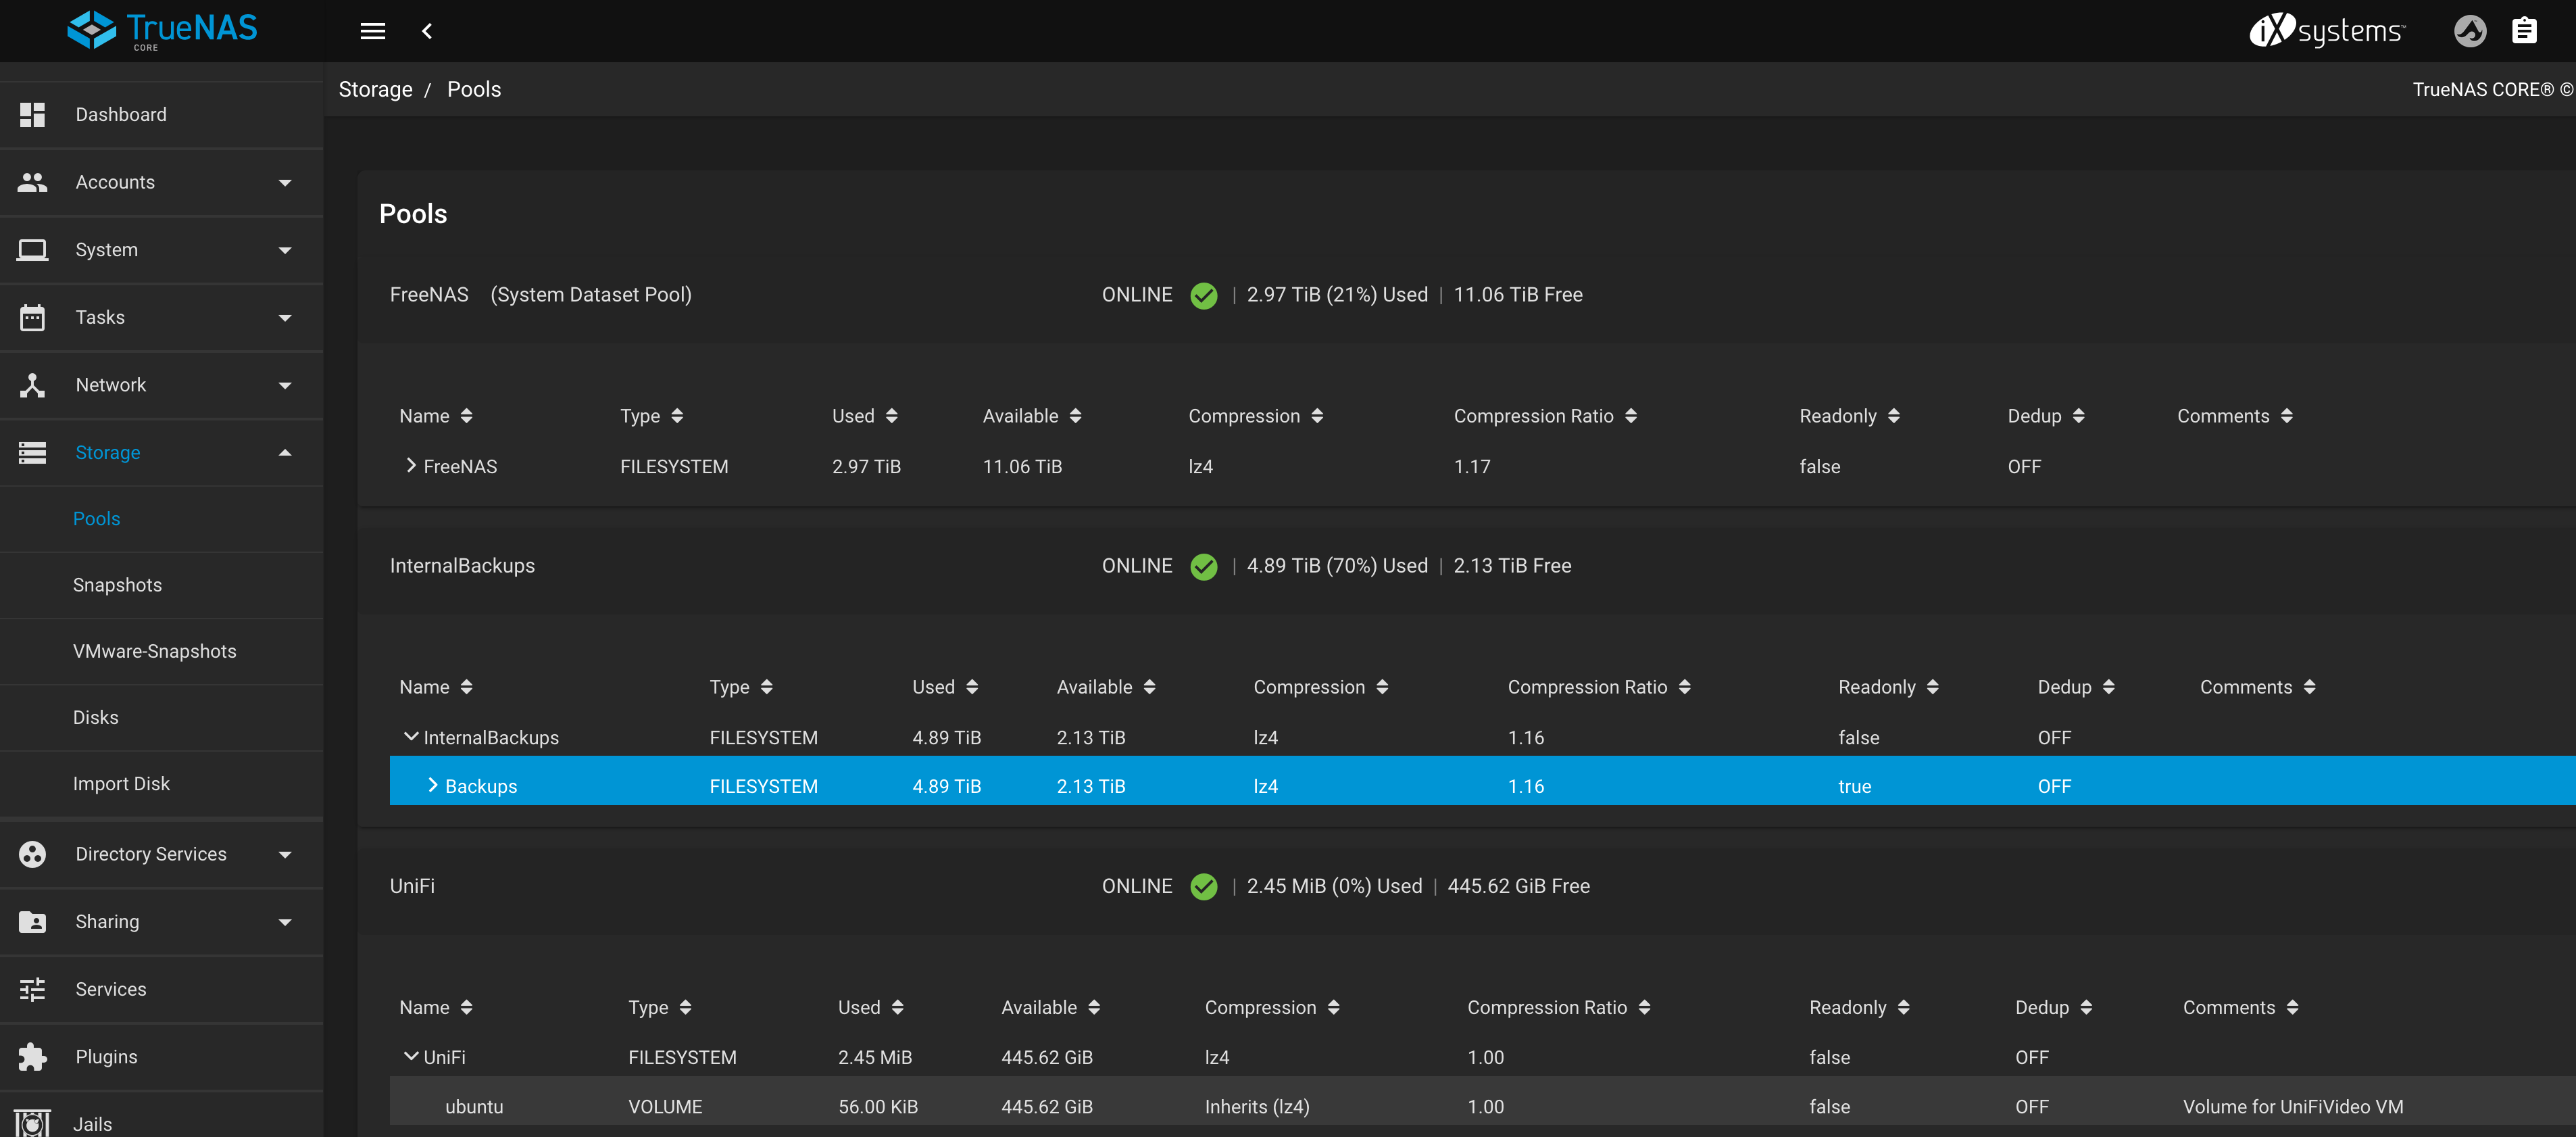Viewport: 2576px width, 1137px height.
Task: Click the Dashboard sidebar icon
Action: [32, 114]
